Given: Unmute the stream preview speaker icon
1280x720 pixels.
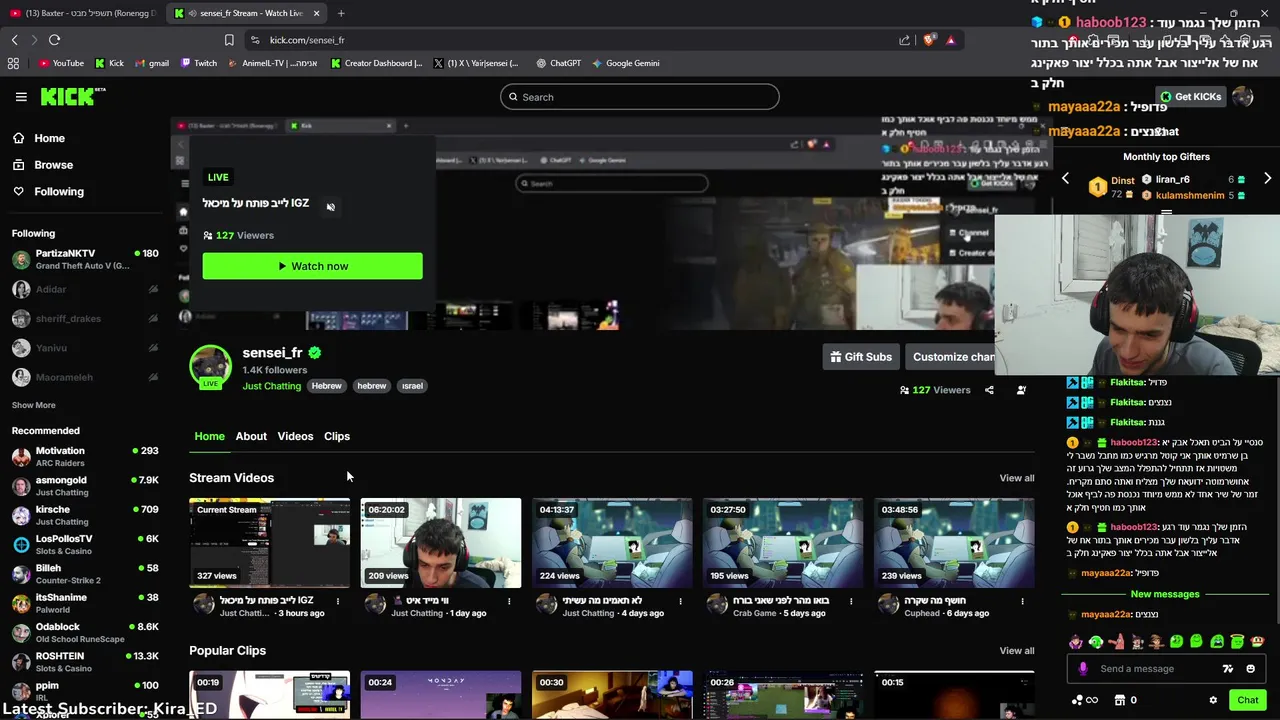Looking at the screenshot, I should [331, 207].
